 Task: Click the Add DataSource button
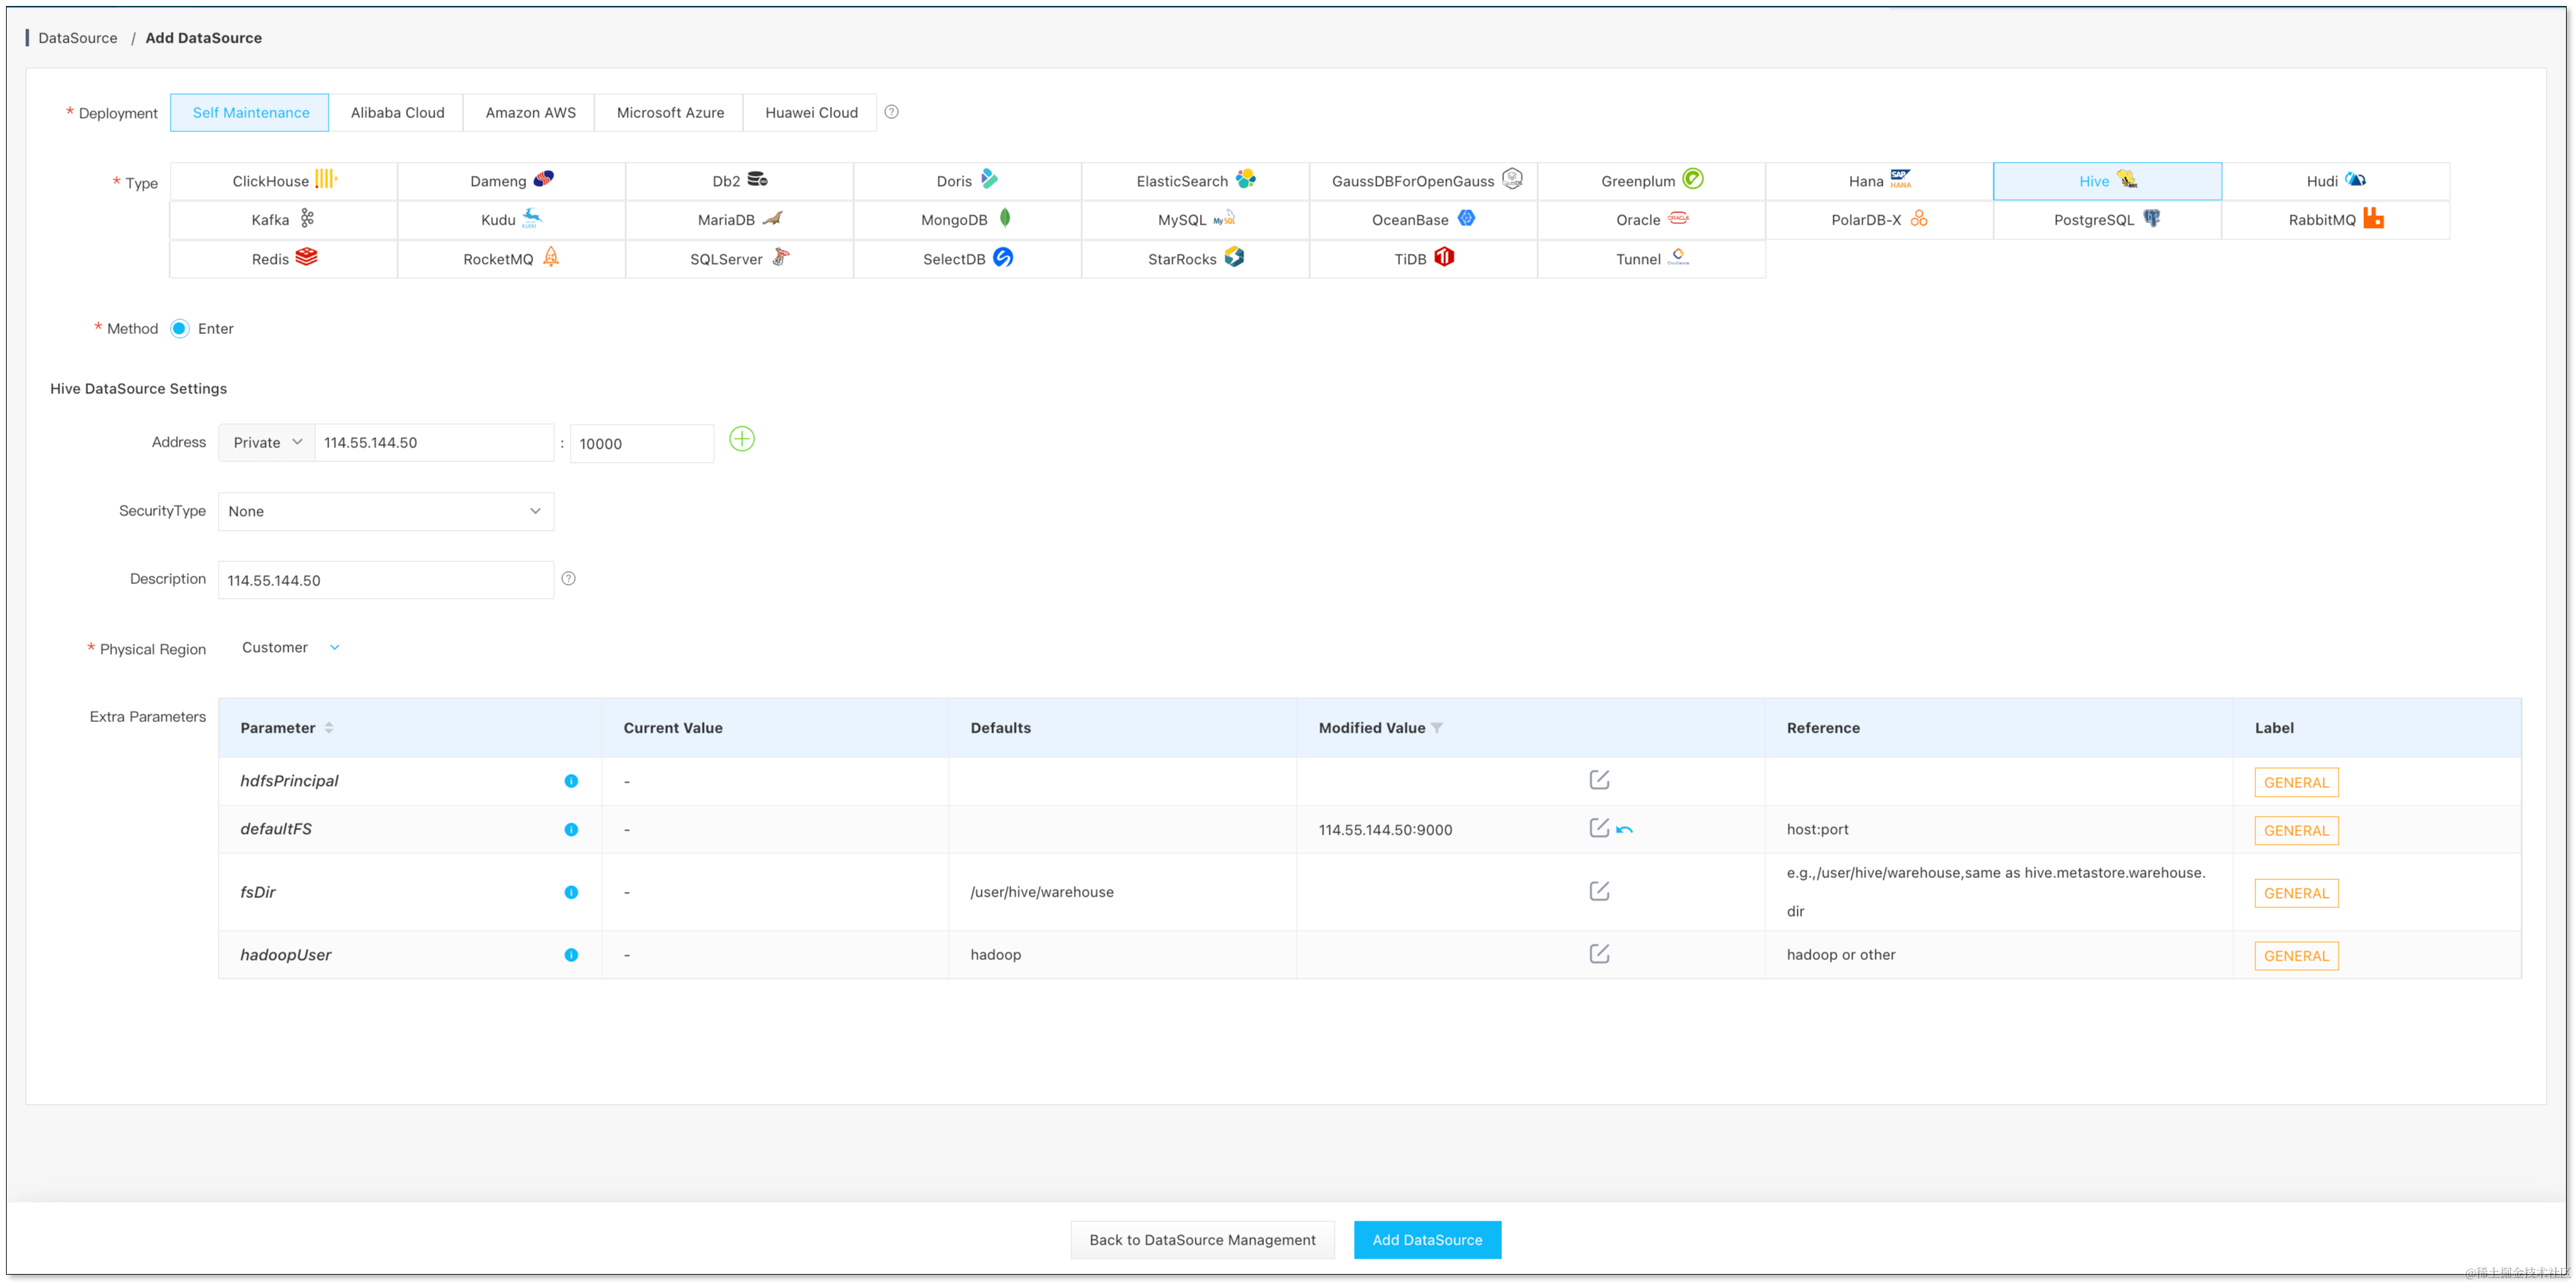(1426, 1239)
